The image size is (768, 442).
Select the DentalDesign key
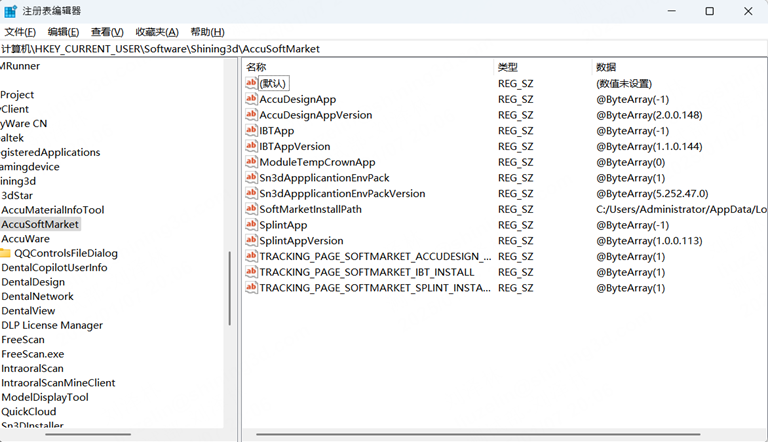[x=33, y=282]
